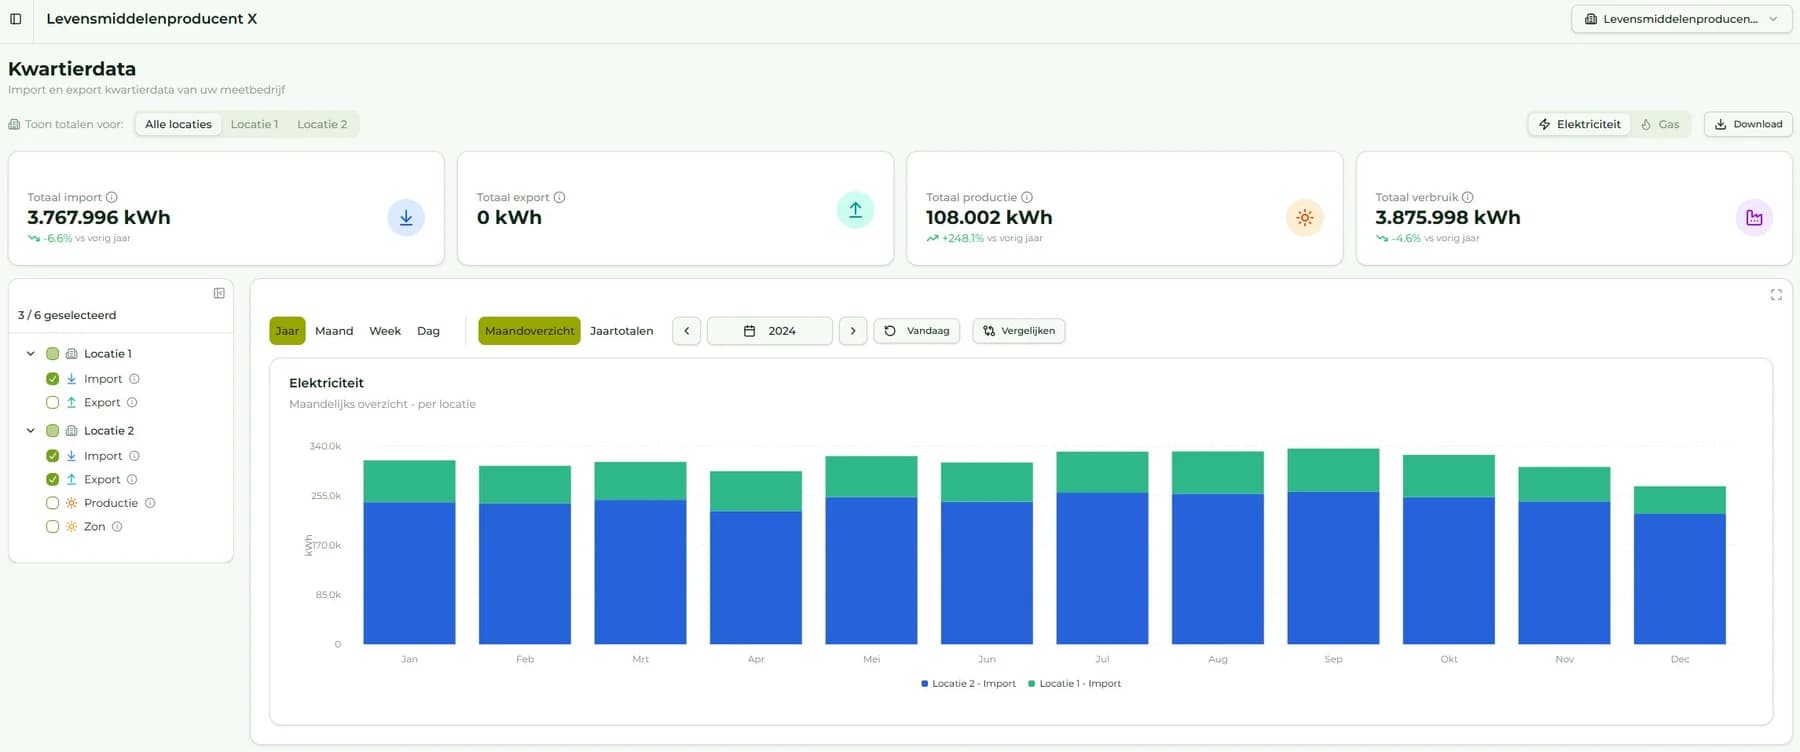This screenshot has height=752, width=1800.
Task: Click info icon next to Locatie 1 Import
Action: (134, 379)
